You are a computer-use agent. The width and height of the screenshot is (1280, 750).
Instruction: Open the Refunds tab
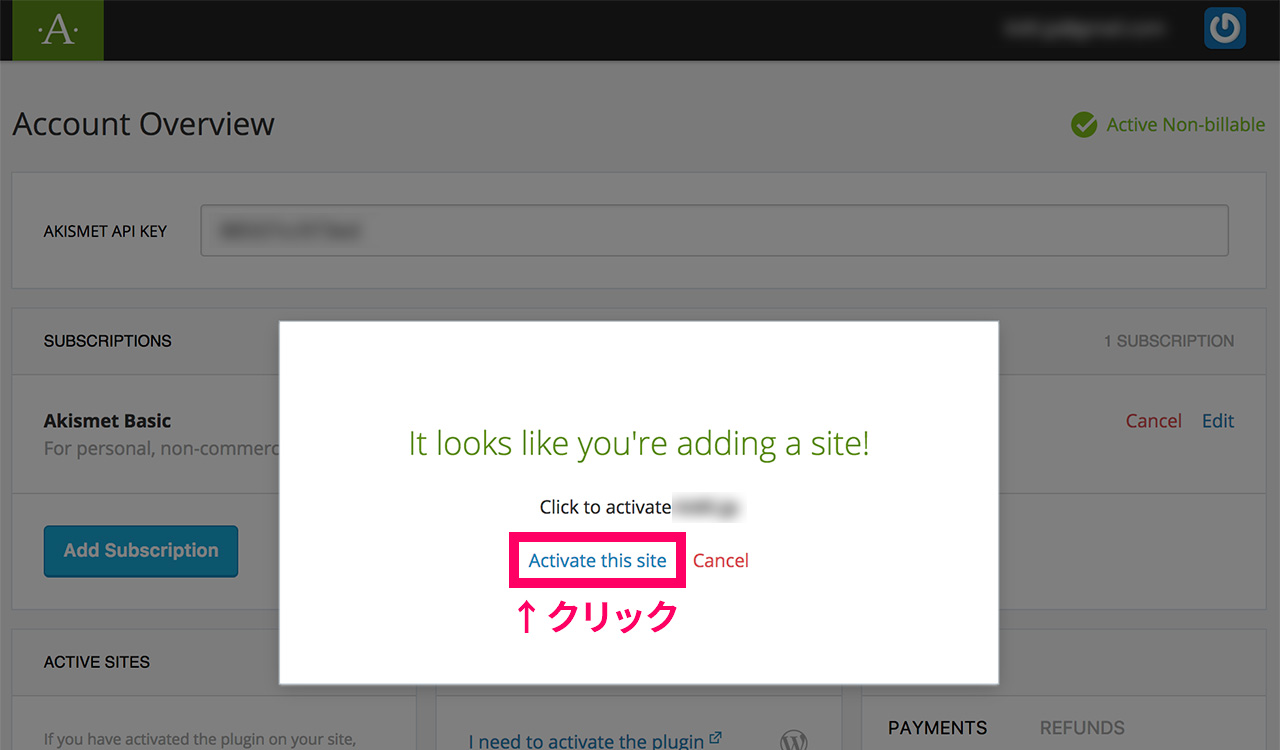[x=1081, y=728]
